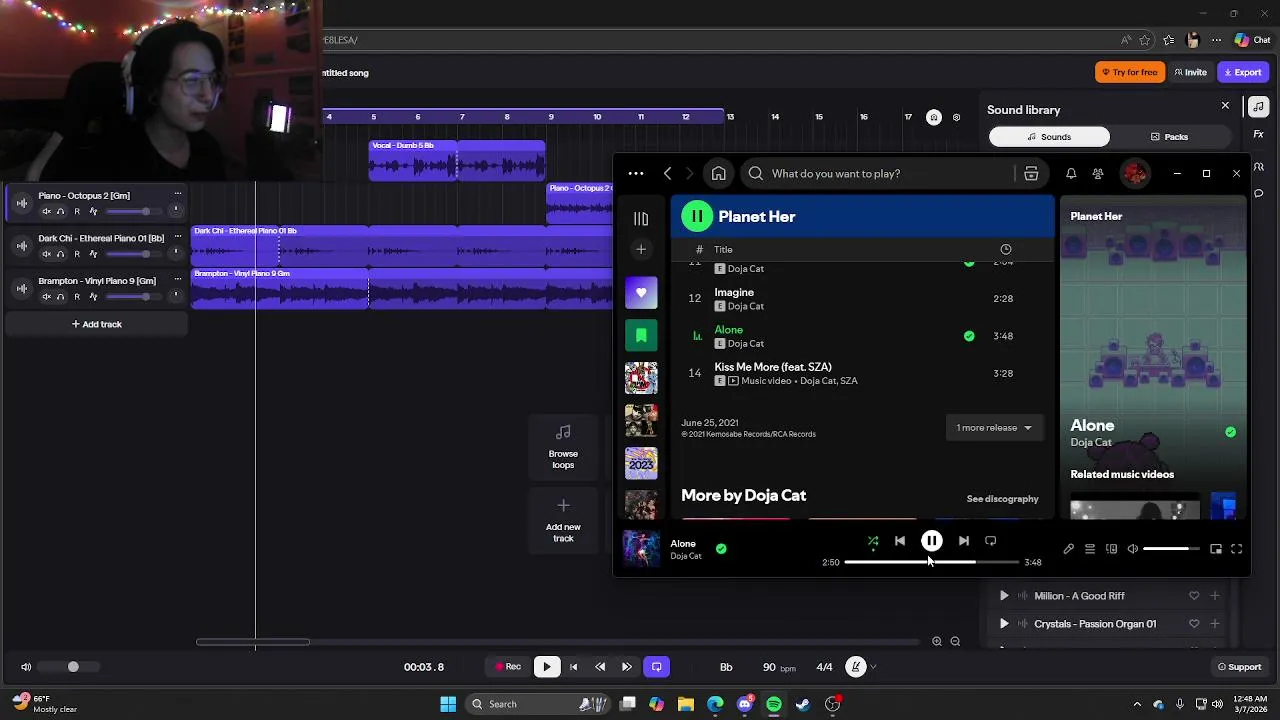Adjust pan knob of Brampton - Vinyl Piano 9 track
Viewport: 1280px width, 720px height.
click(175, 296)
